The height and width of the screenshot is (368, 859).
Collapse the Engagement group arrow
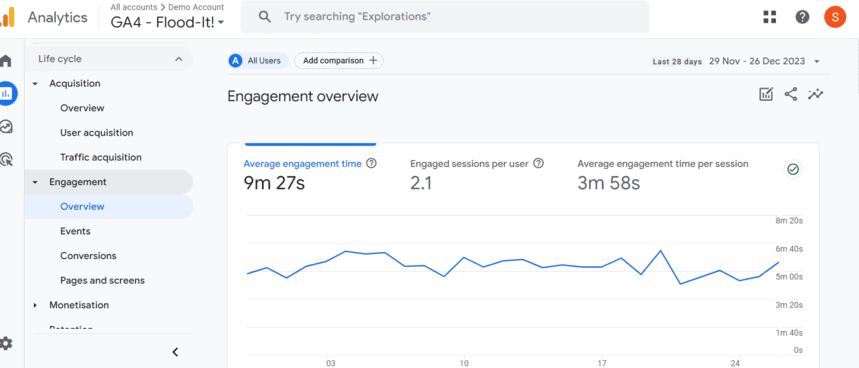pos(36,182)
